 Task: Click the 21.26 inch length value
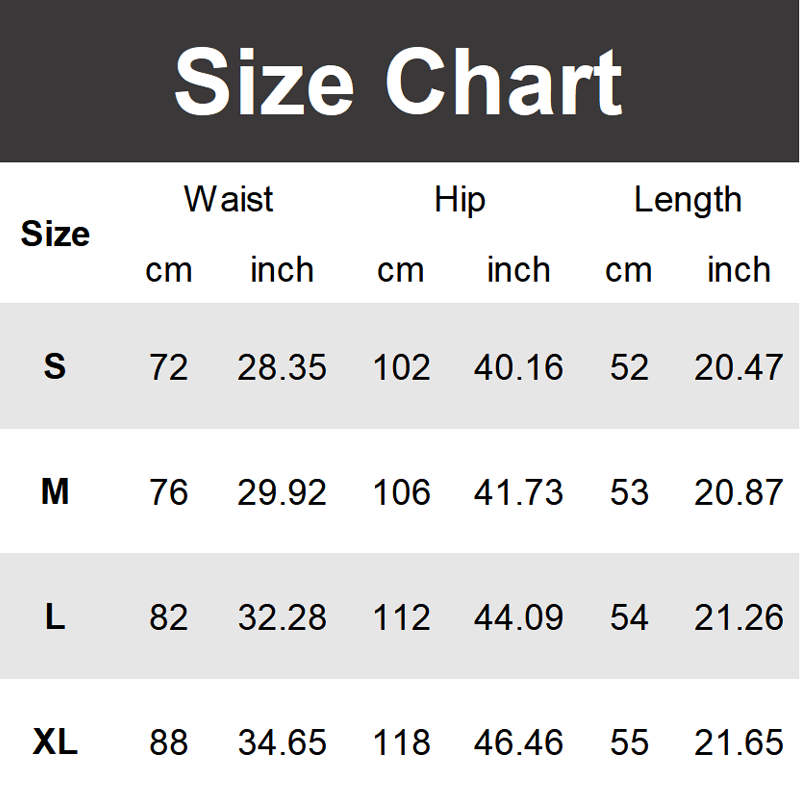click(738, 617)
